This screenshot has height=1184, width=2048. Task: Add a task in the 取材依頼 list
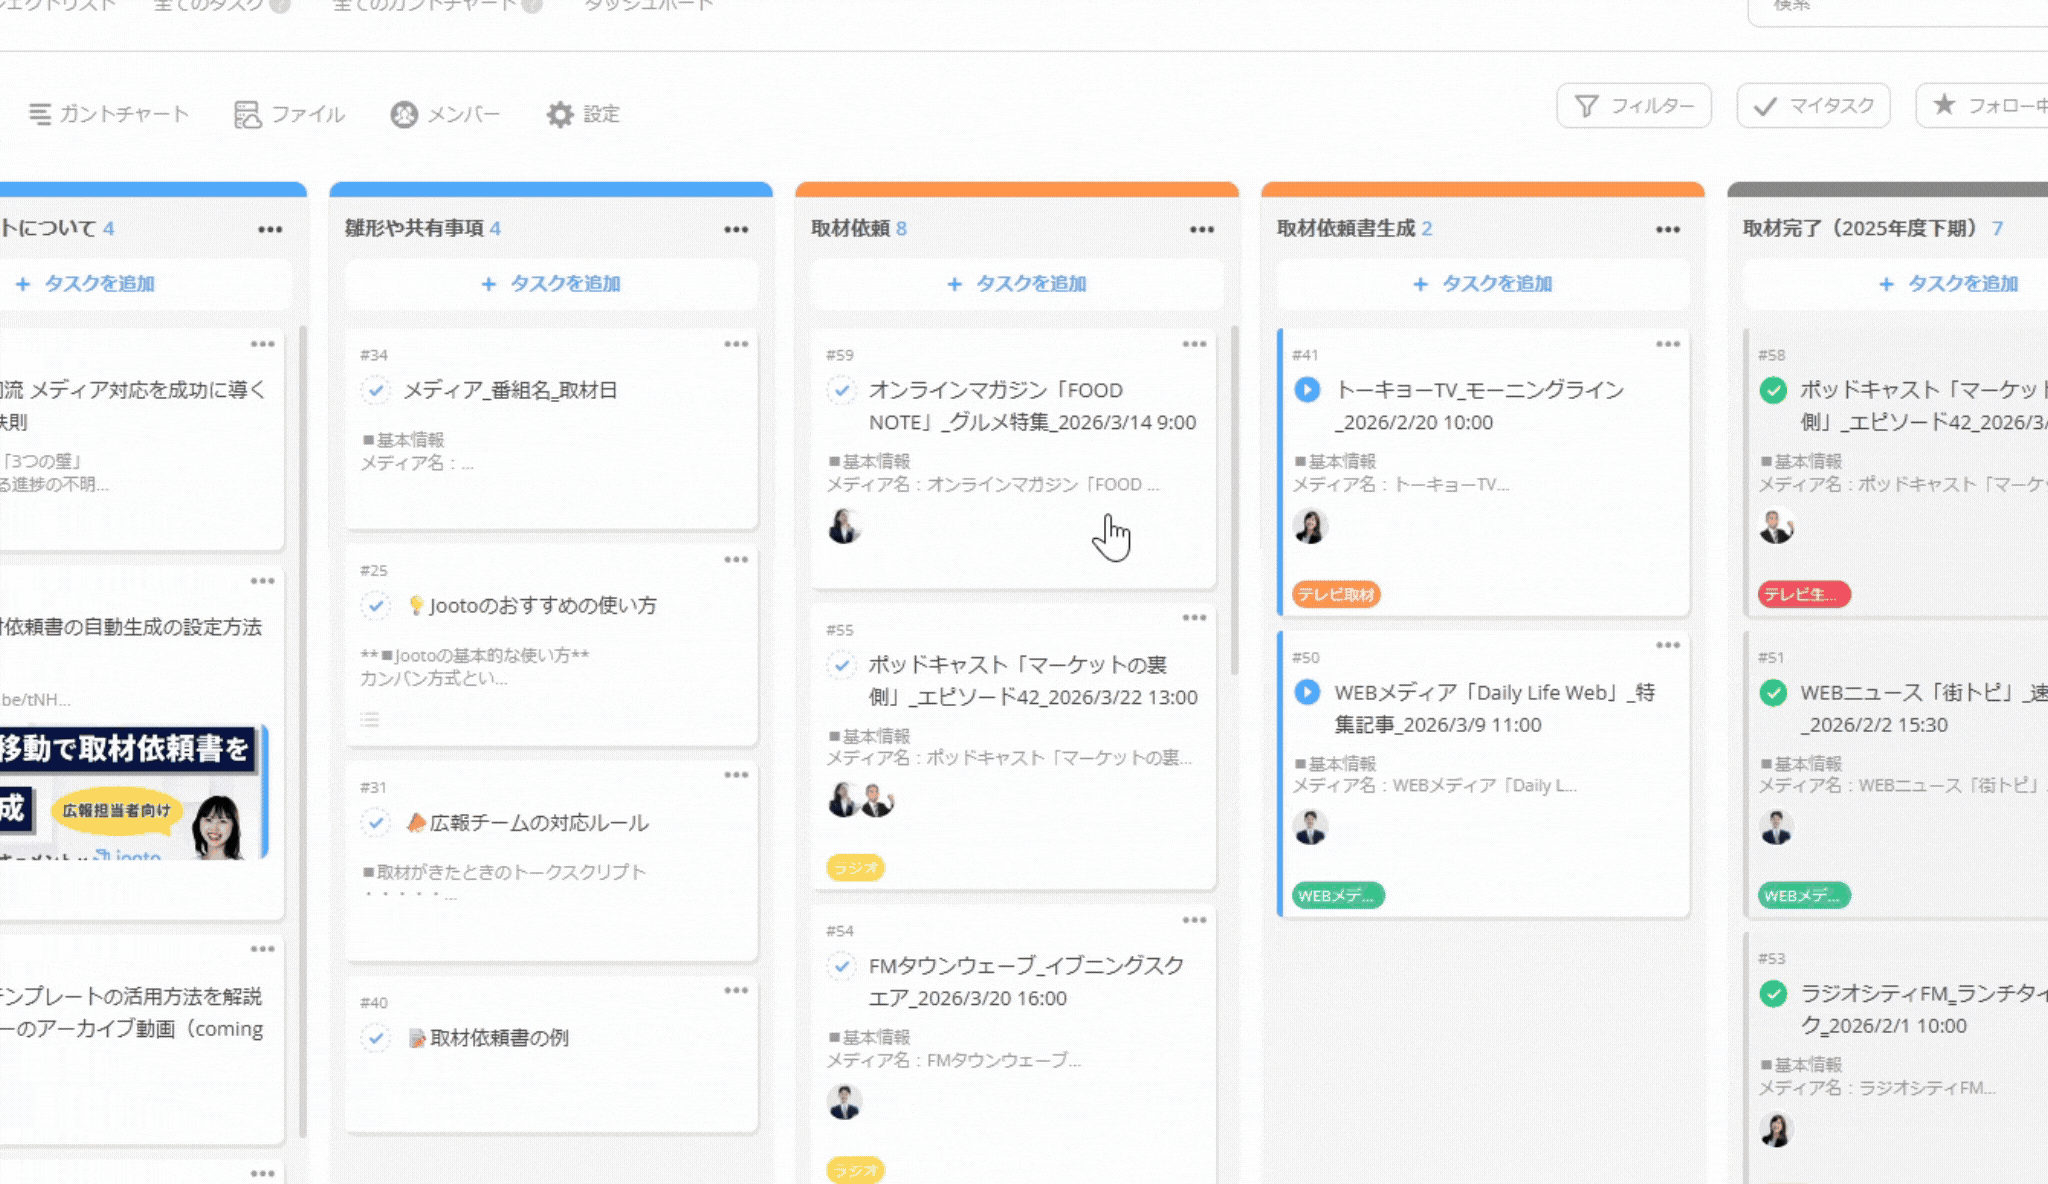coord(1017,284)
